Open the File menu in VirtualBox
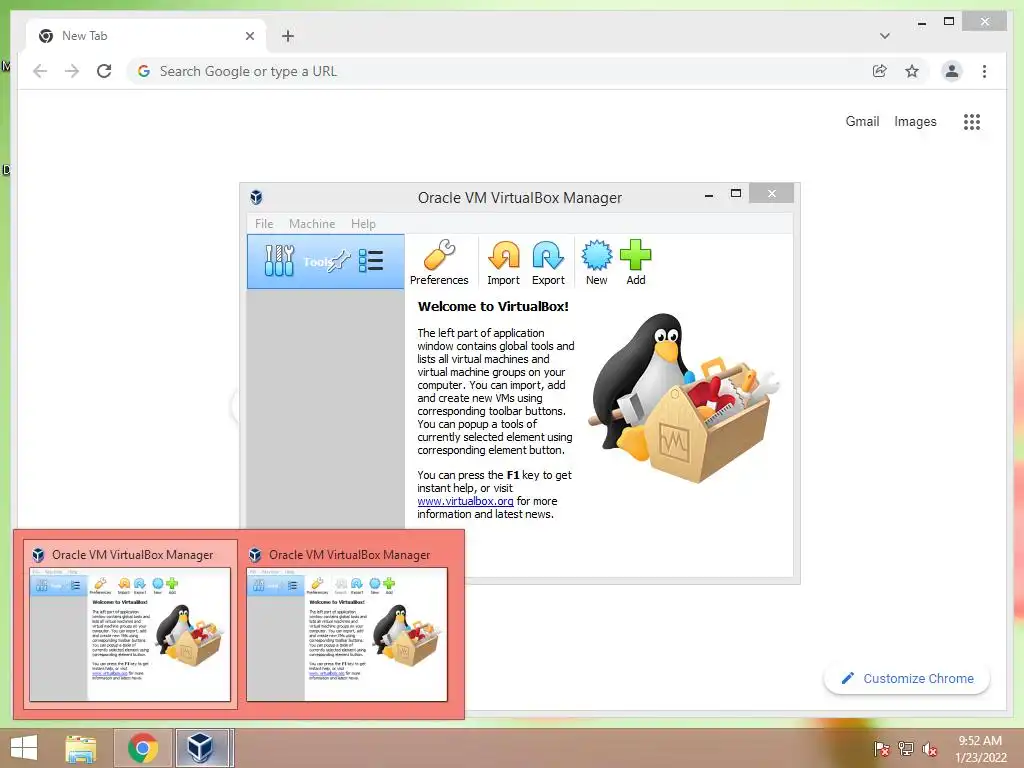 (x=264, y=223)
